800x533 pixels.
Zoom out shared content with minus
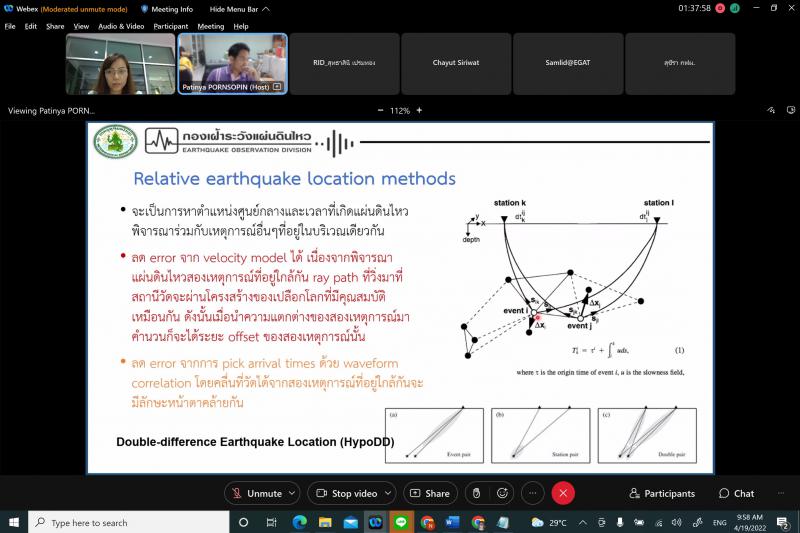tap(381, 110)
